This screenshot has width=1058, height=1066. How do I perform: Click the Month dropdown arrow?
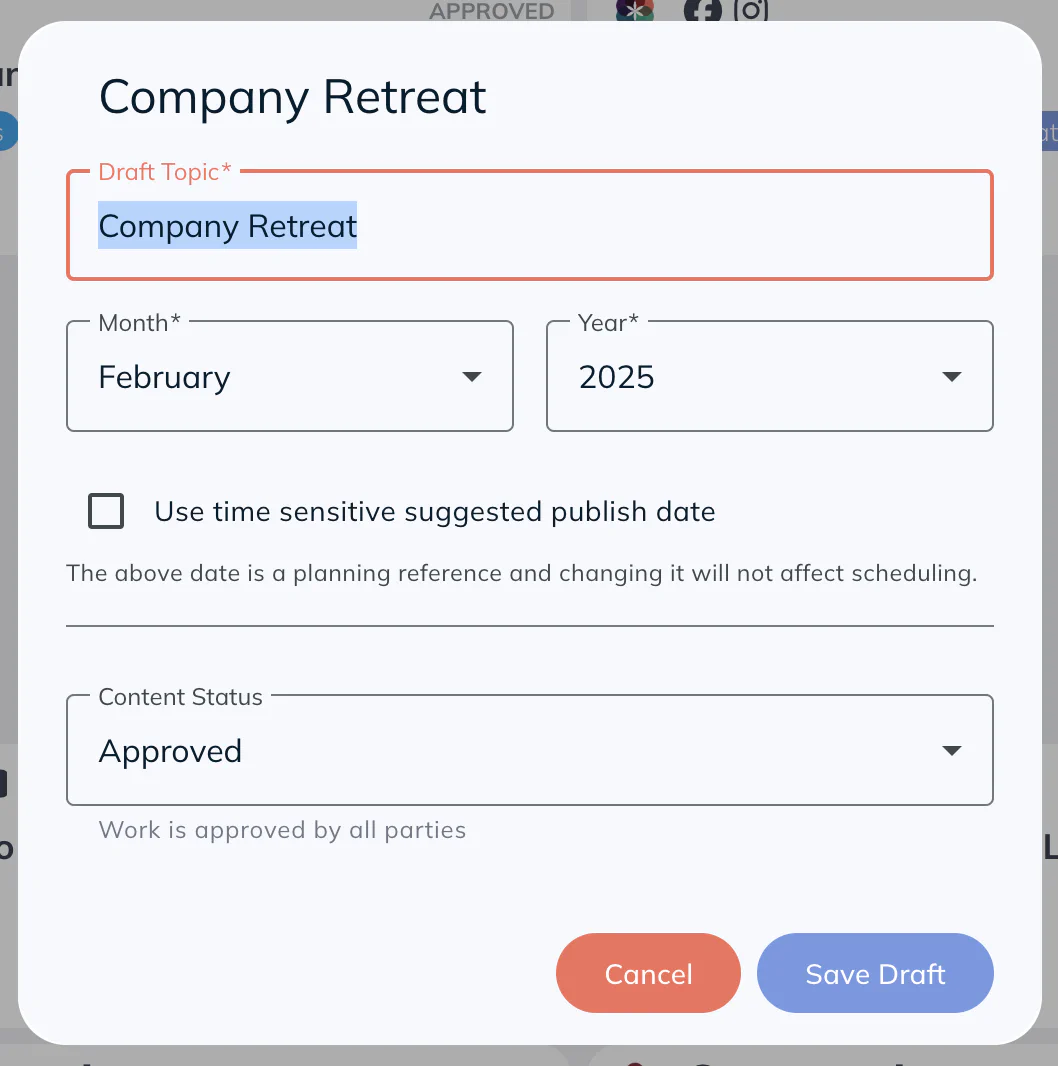tap(472, 377)
